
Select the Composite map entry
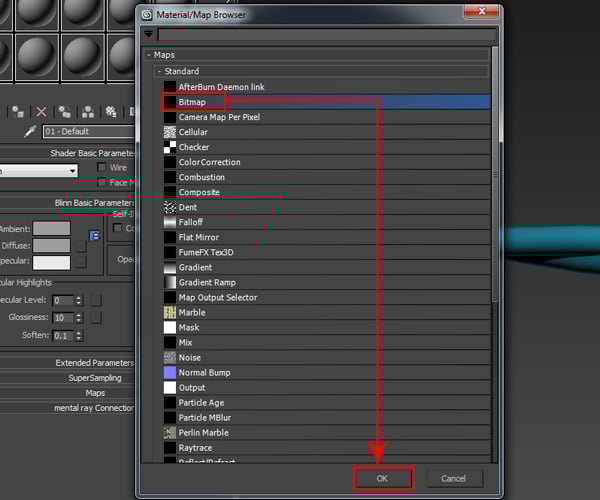pos(326,192)
